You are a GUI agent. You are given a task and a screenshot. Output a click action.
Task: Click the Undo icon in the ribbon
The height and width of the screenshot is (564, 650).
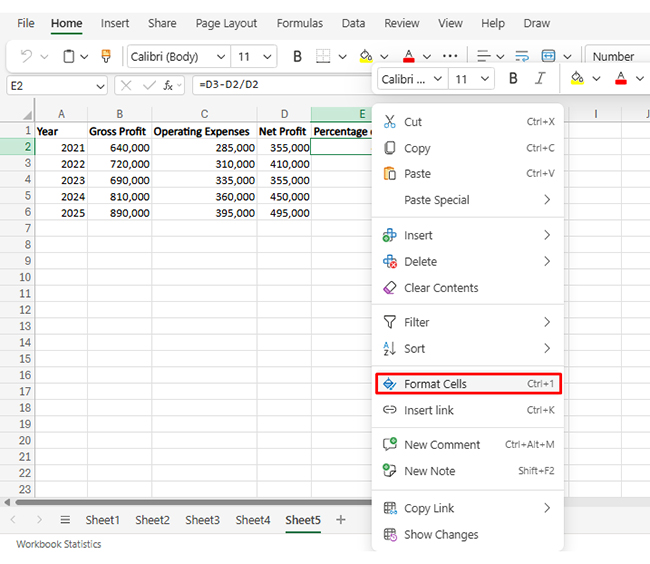[x=26, y=56]
